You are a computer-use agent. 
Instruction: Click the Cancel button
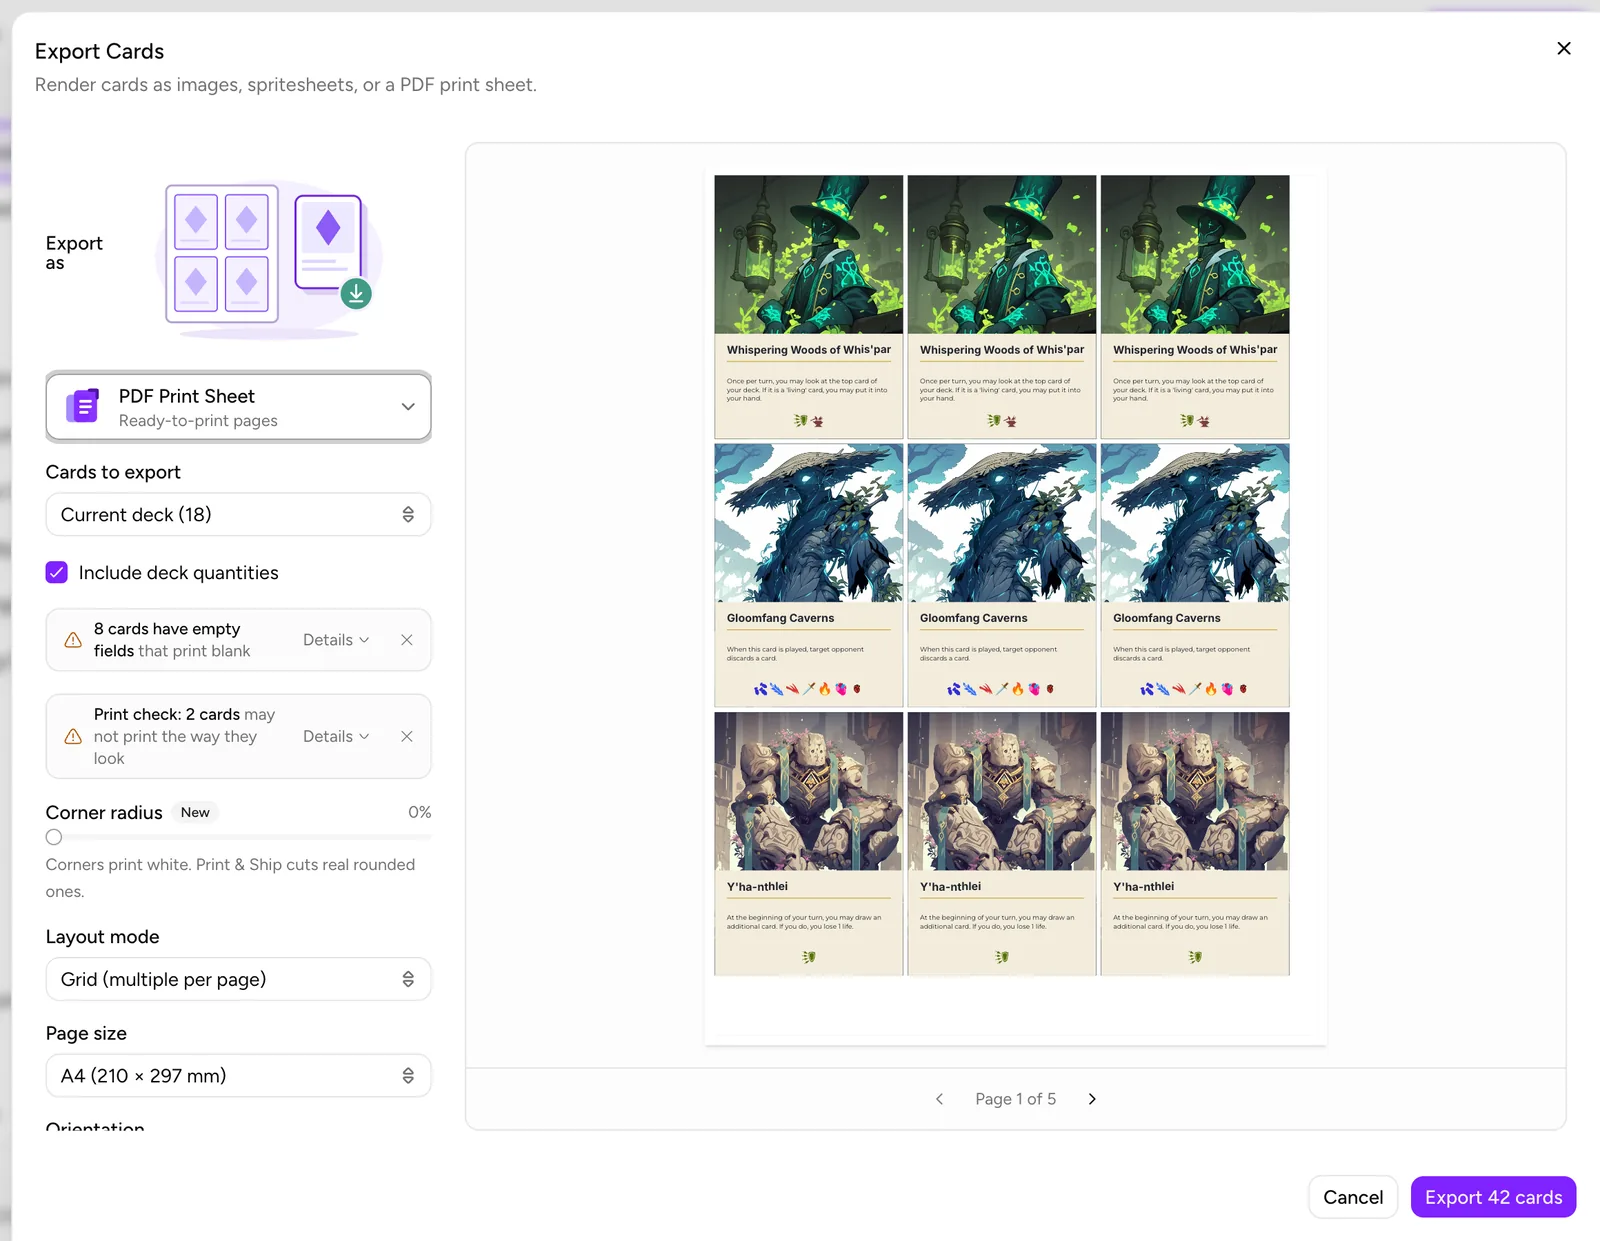click(x=1353, y=1197)
